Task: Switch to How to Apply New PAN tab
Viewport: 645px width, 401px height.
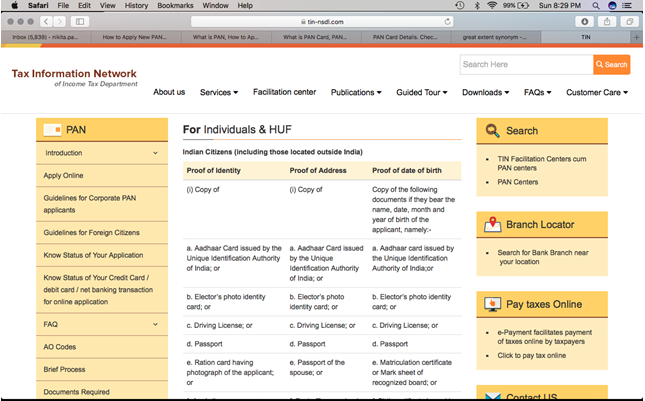Action: (x=135, y=37)
